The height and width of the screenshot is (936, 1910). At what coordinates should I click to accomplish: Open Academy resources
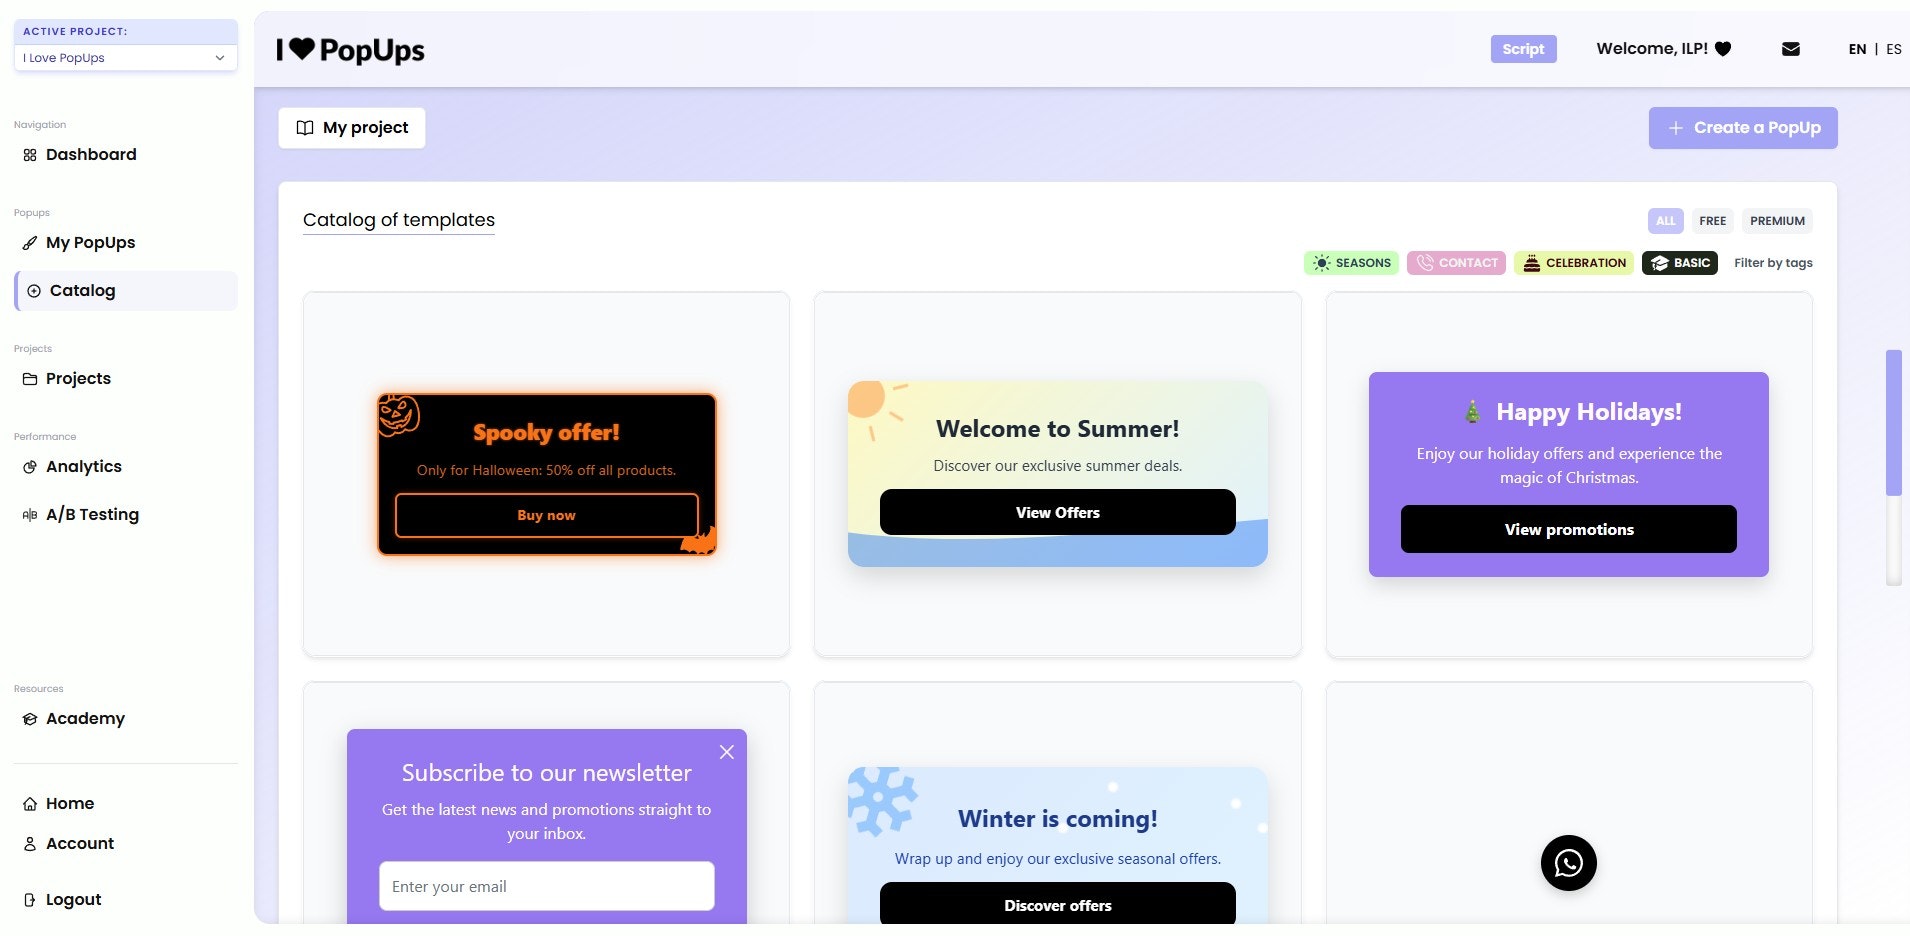pos(85,719)
